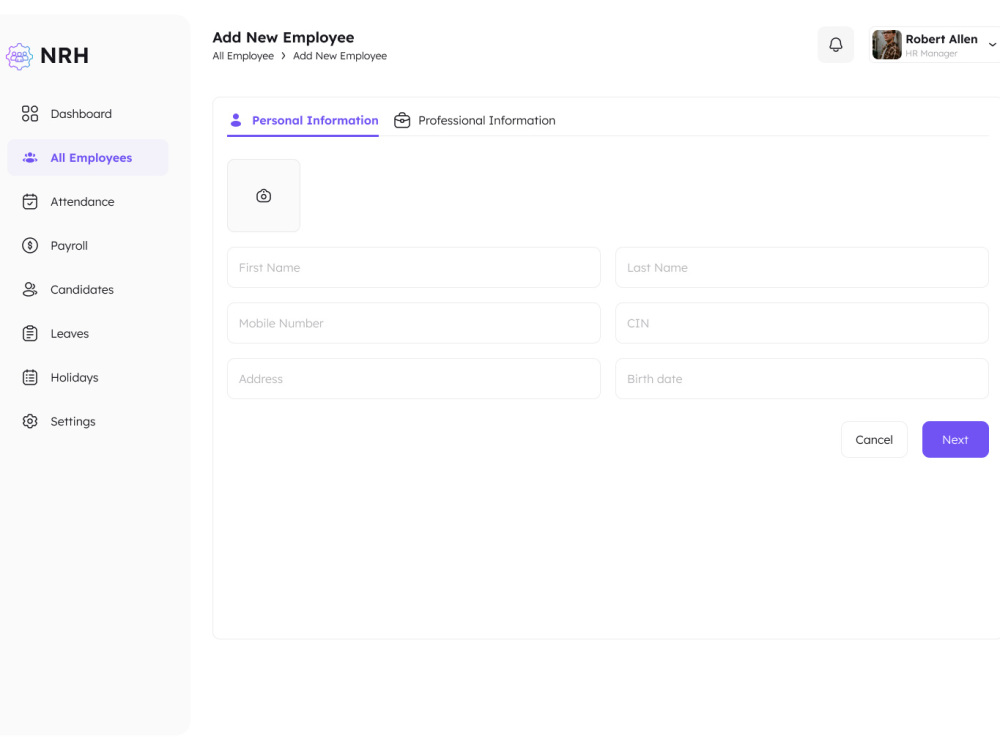The height and width of the screenshot is (750, 1000).
Task: Focus the Address input field
Action: tap(414, 379)
